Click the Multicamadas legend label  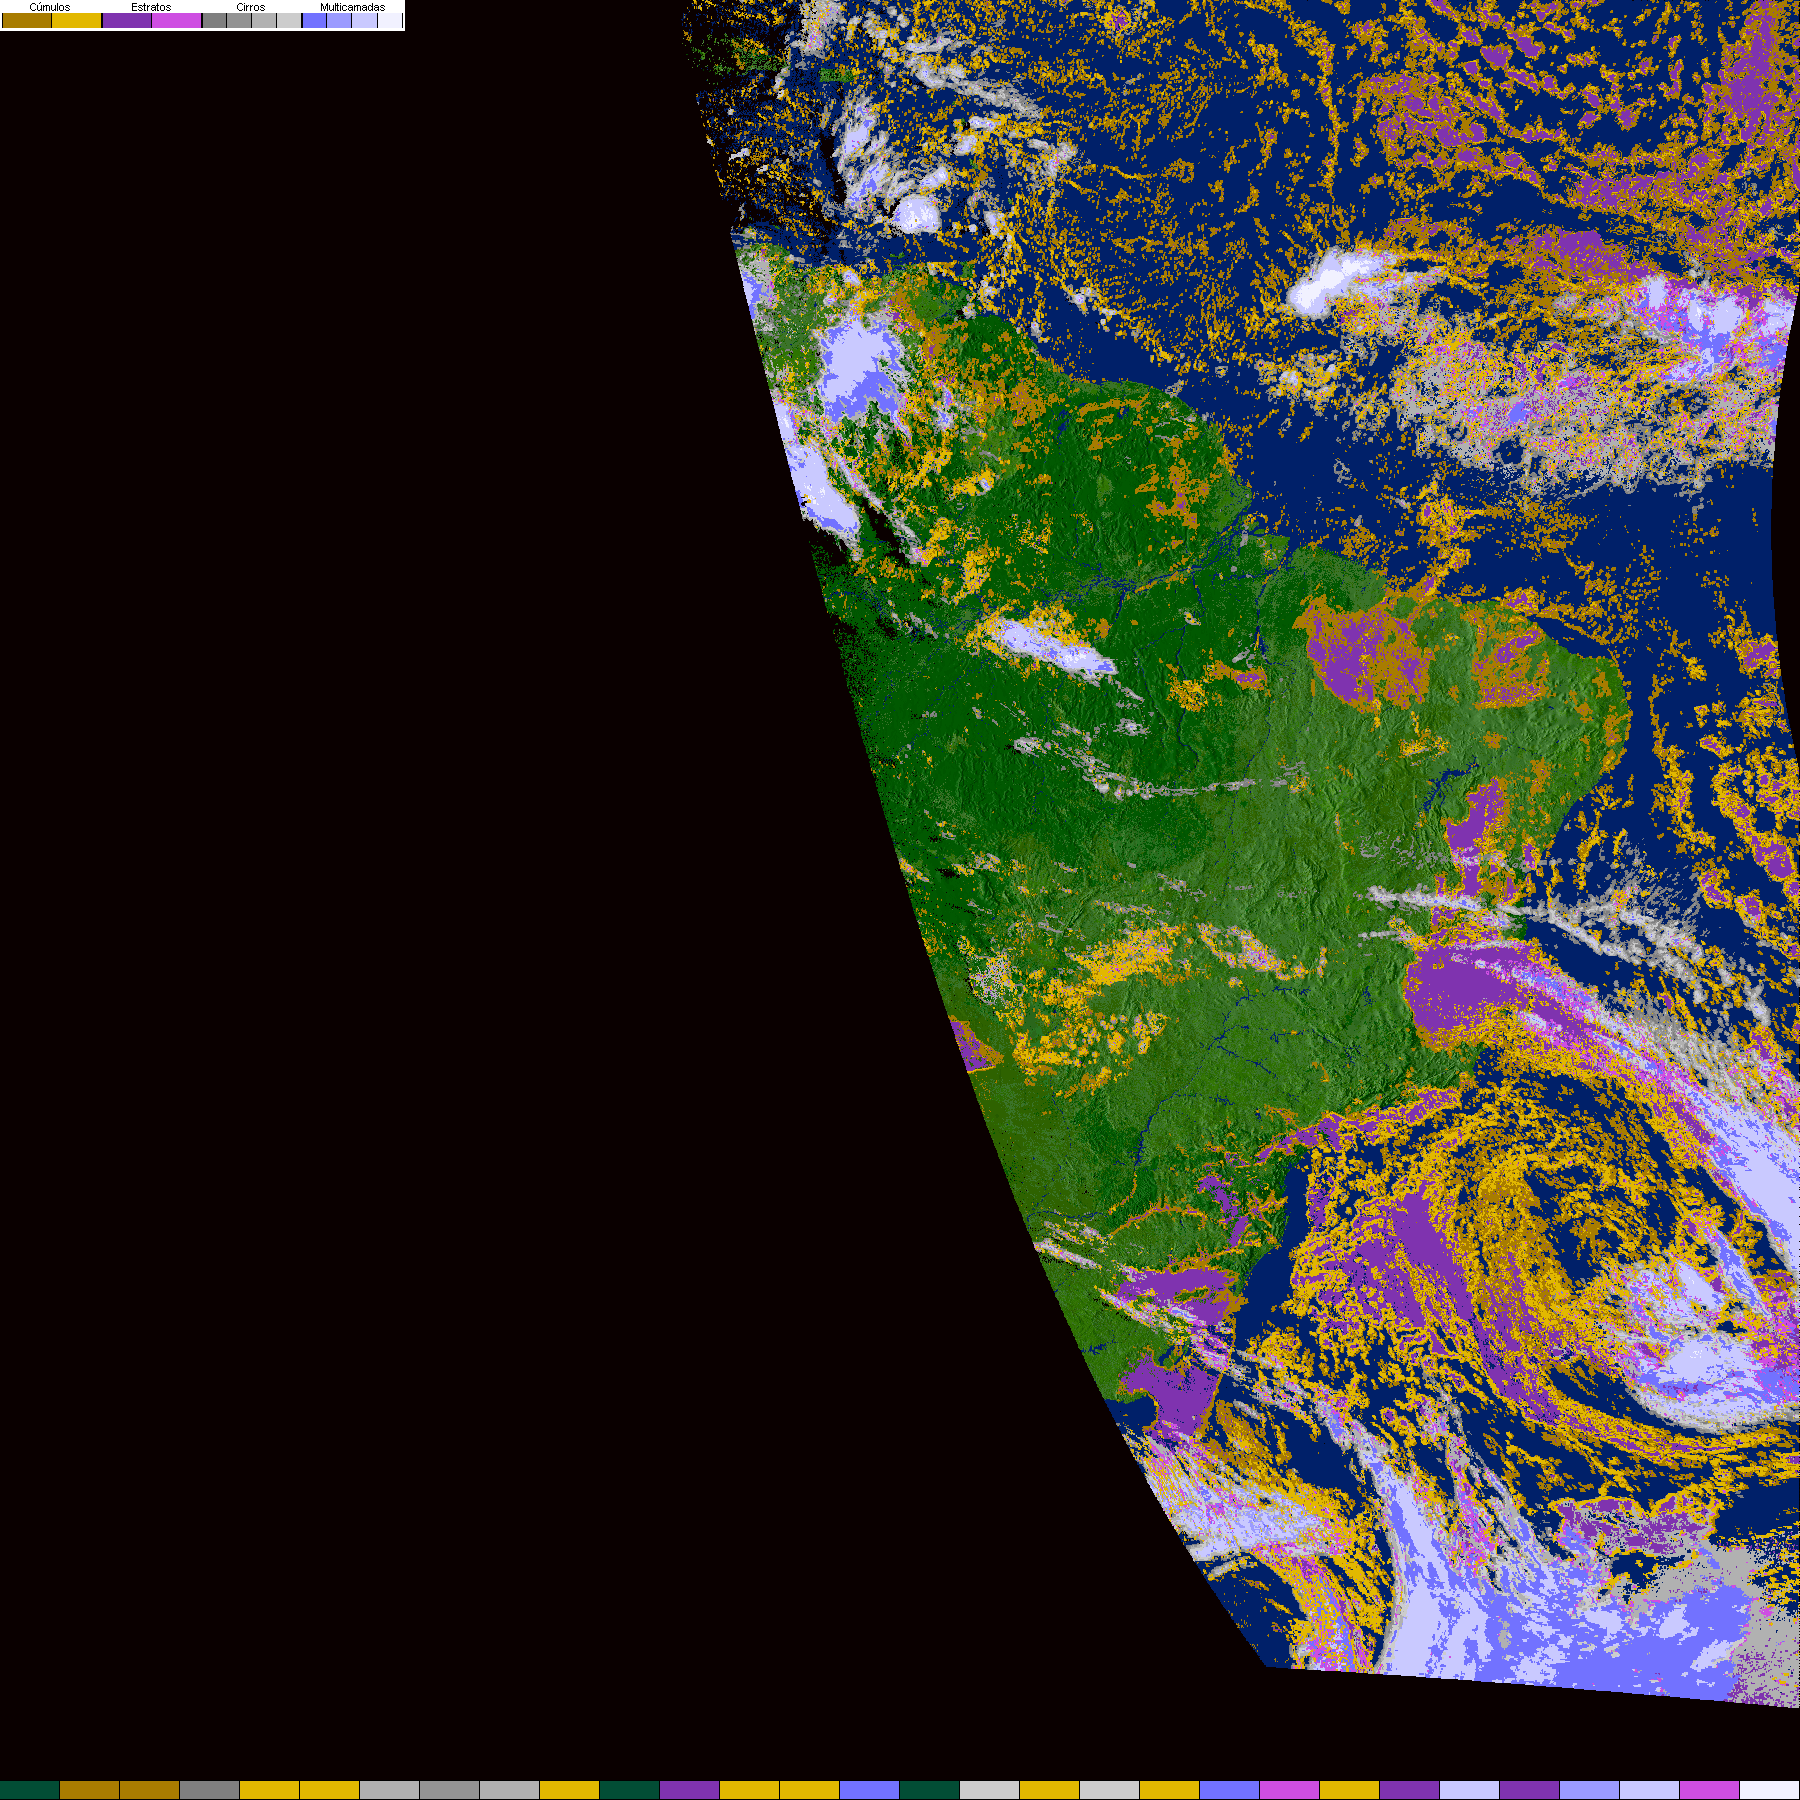pyautogui.click(x=353, y=7)
